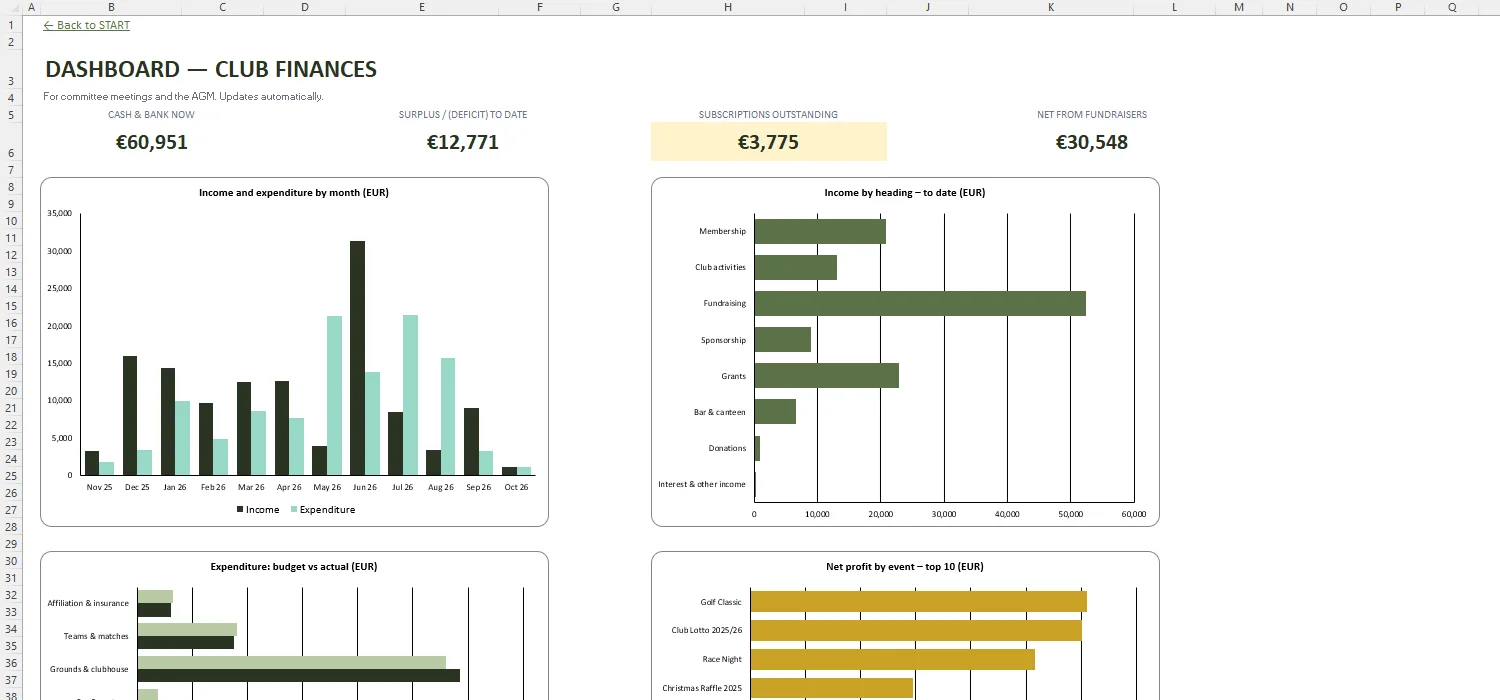This screenshot has width=1500, height=700.
Task: Click 'Expenditure: budget vs actual' chart title
Action: pos(294,566)
